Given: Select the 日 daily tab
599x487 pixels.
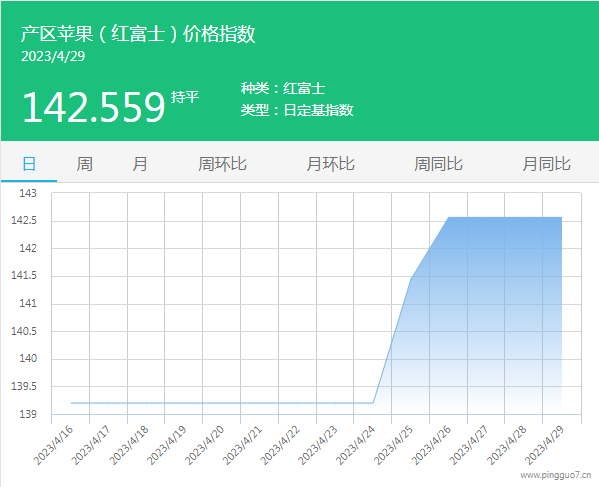Looking at the screenshot, I should click(x=29, y=164).
